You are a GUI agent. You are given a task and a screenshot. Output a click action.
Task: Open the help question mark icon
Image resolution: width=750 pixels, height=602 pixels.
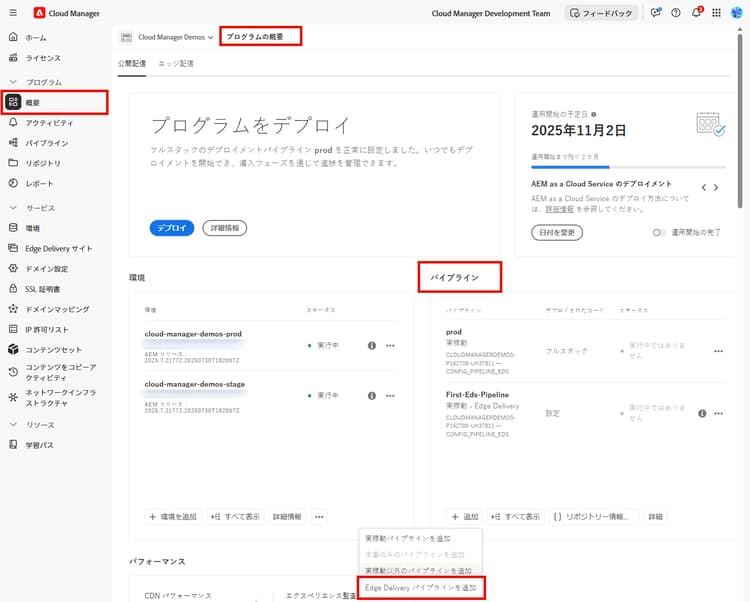[675, 13]
